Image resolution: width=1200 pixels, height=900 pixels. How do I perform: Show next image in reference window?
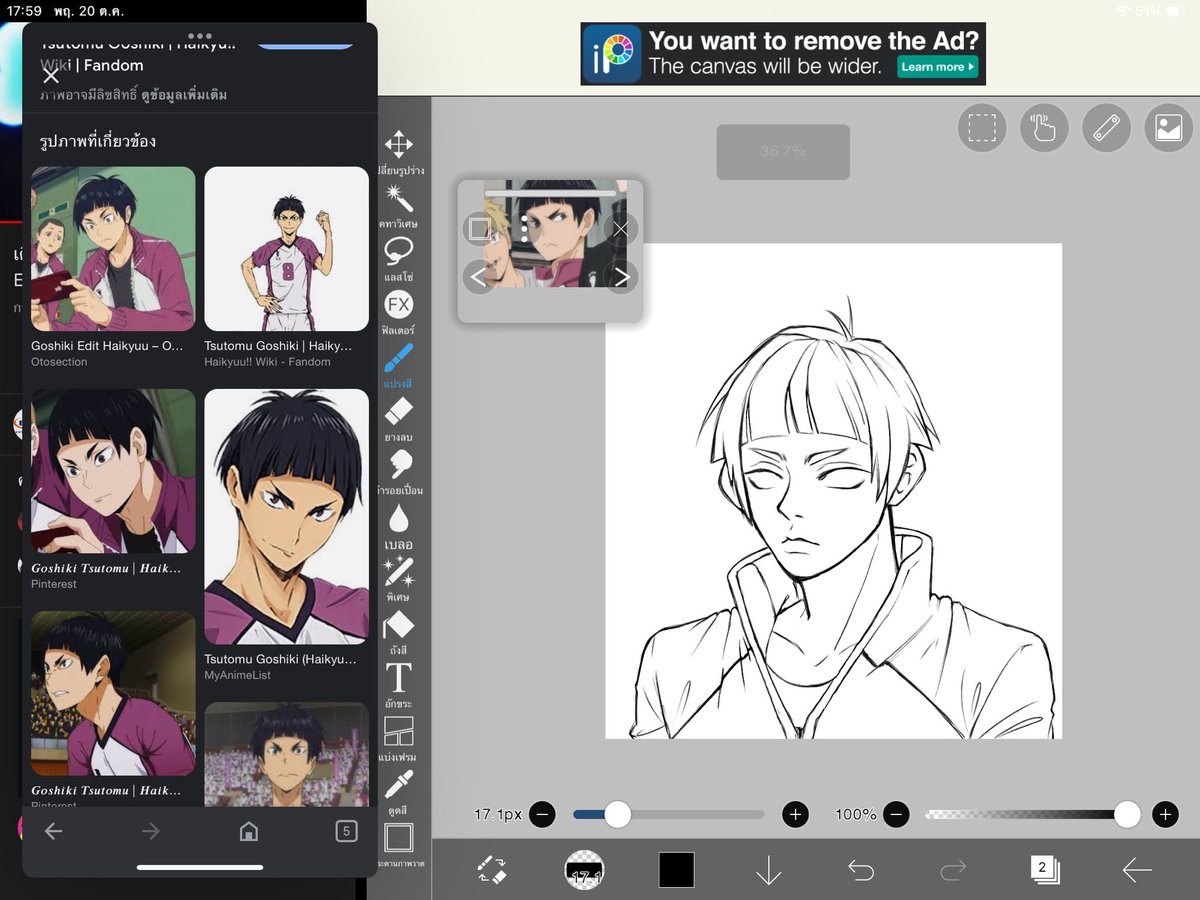[621, 276]
